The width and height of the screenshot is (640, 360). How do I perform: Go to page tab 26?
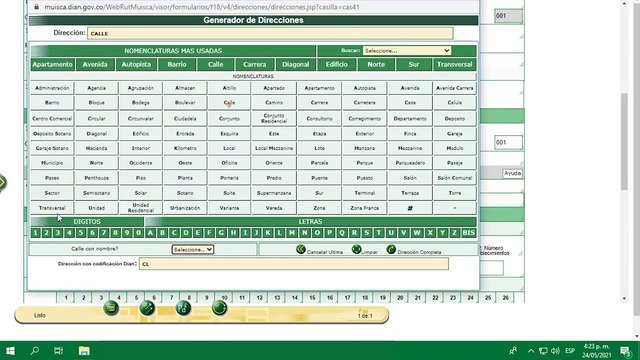pos(505,298)
